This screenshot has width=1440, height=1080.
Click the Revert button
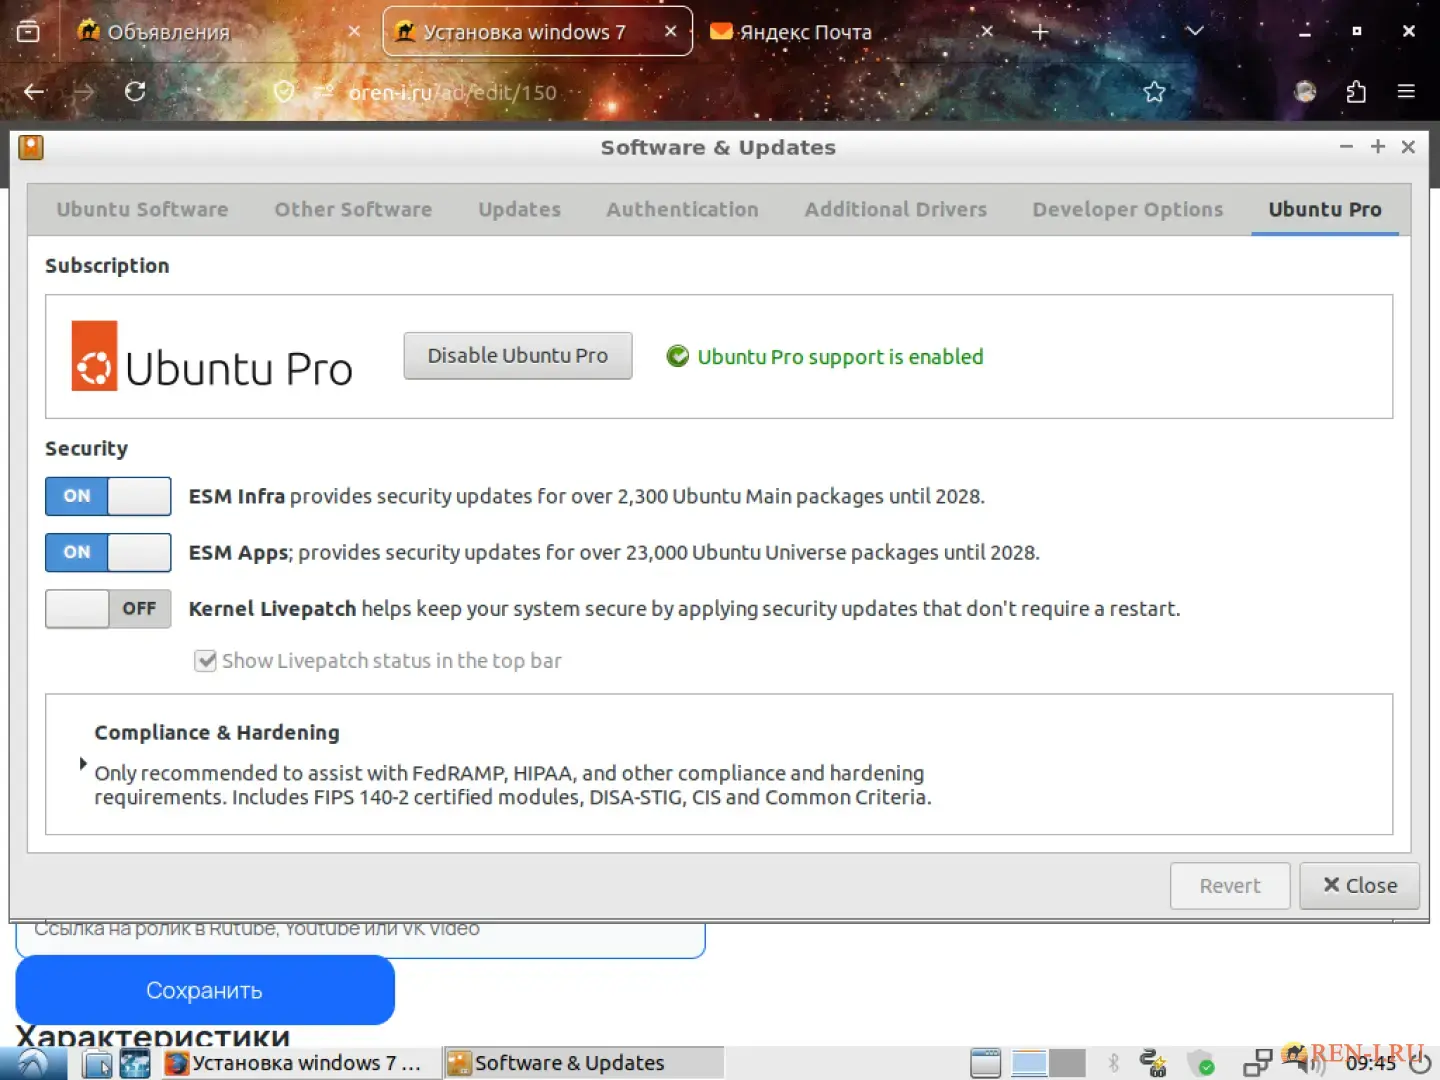click(x=1230, y=886)
